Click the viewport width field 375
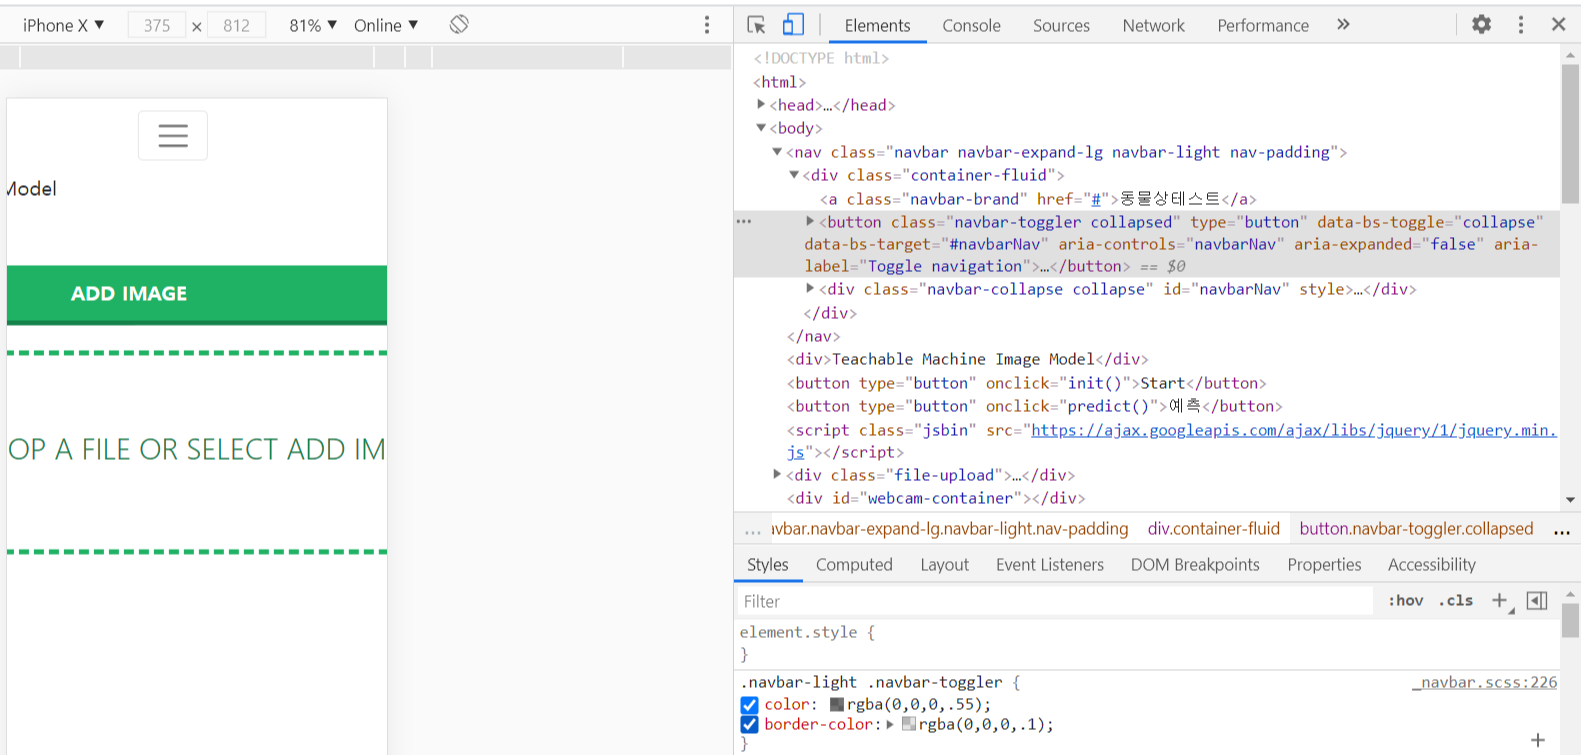Screen dimensions: 1581x755 coord(157,25)
